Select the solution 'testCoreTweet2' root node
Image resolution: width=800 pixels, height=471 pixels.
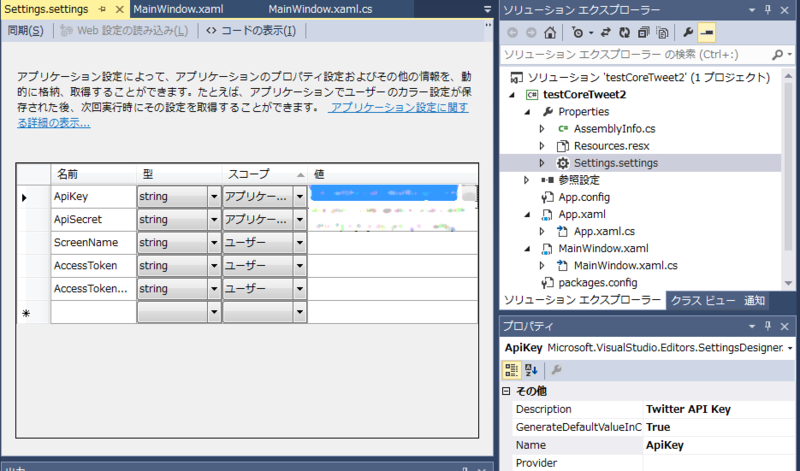coord(648,78)
